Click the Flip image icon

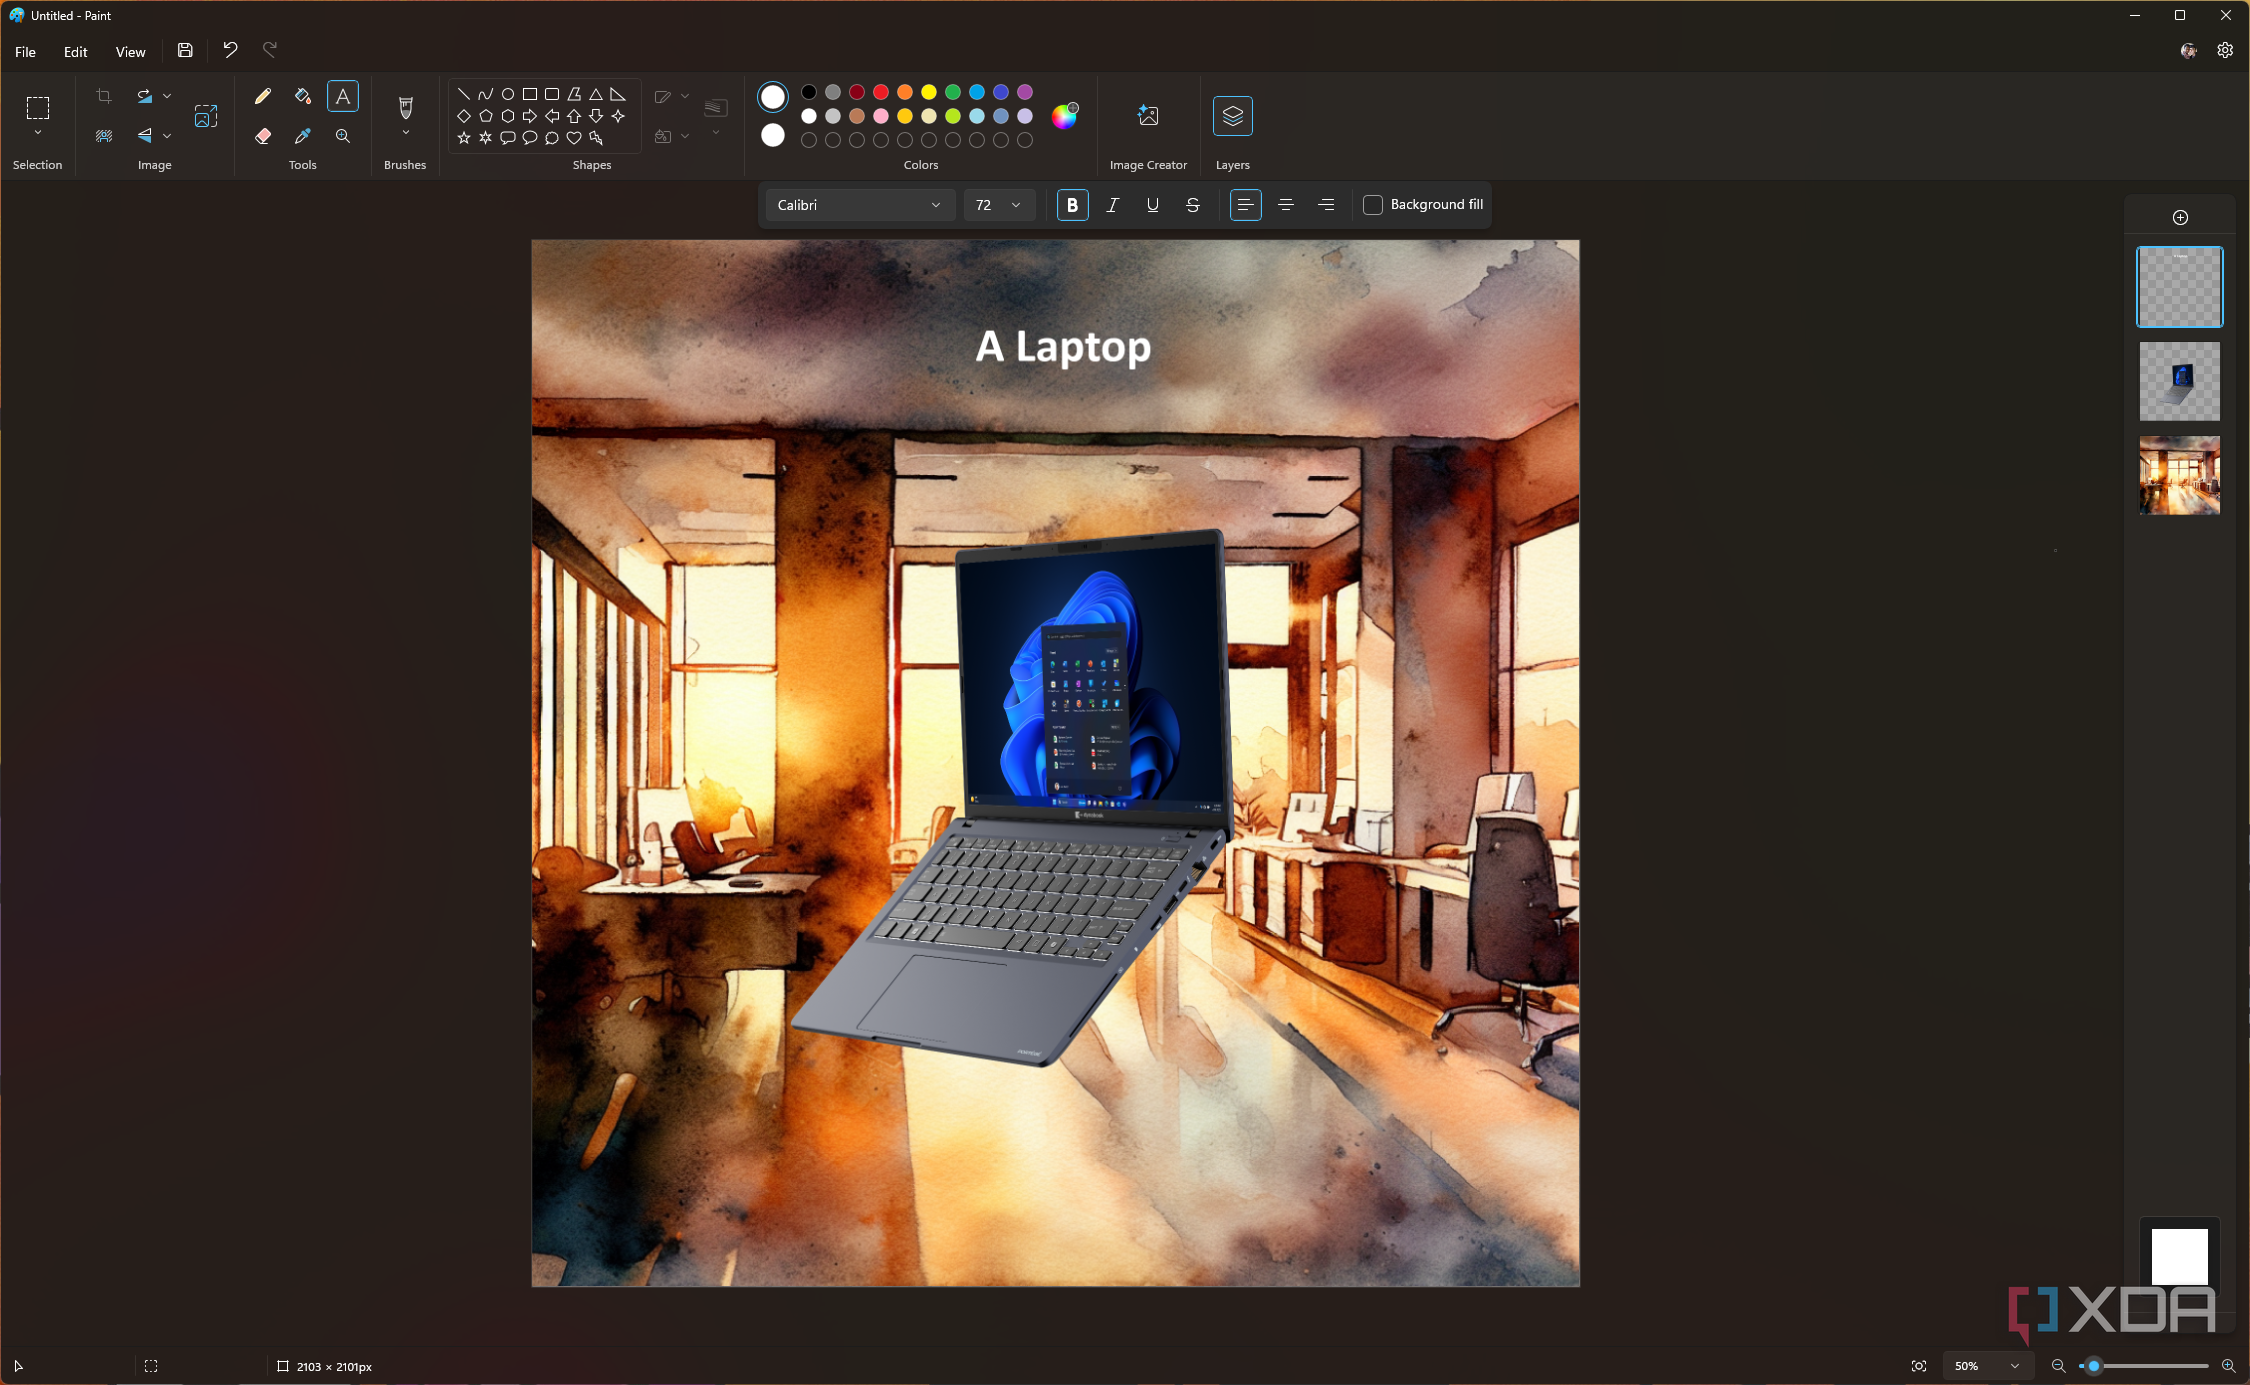tap(145, 135)
